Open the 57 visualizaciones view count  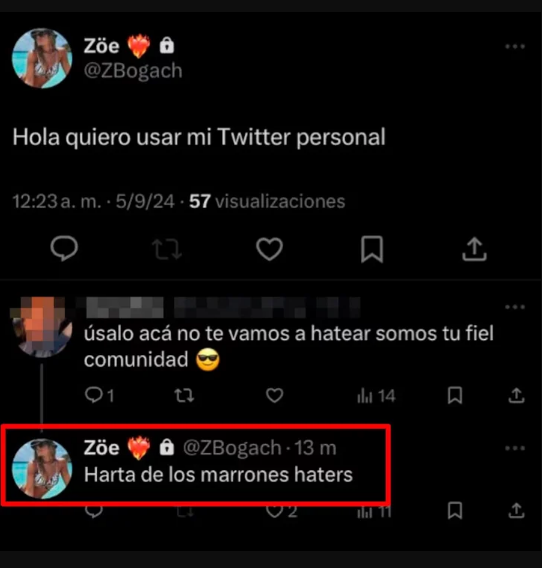[267, 201]
